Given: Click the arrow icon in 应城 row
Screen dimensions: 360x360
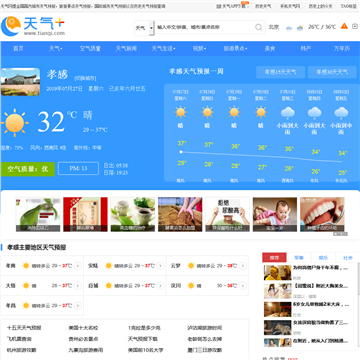Looking at the screenshot, I should (160, 286).
